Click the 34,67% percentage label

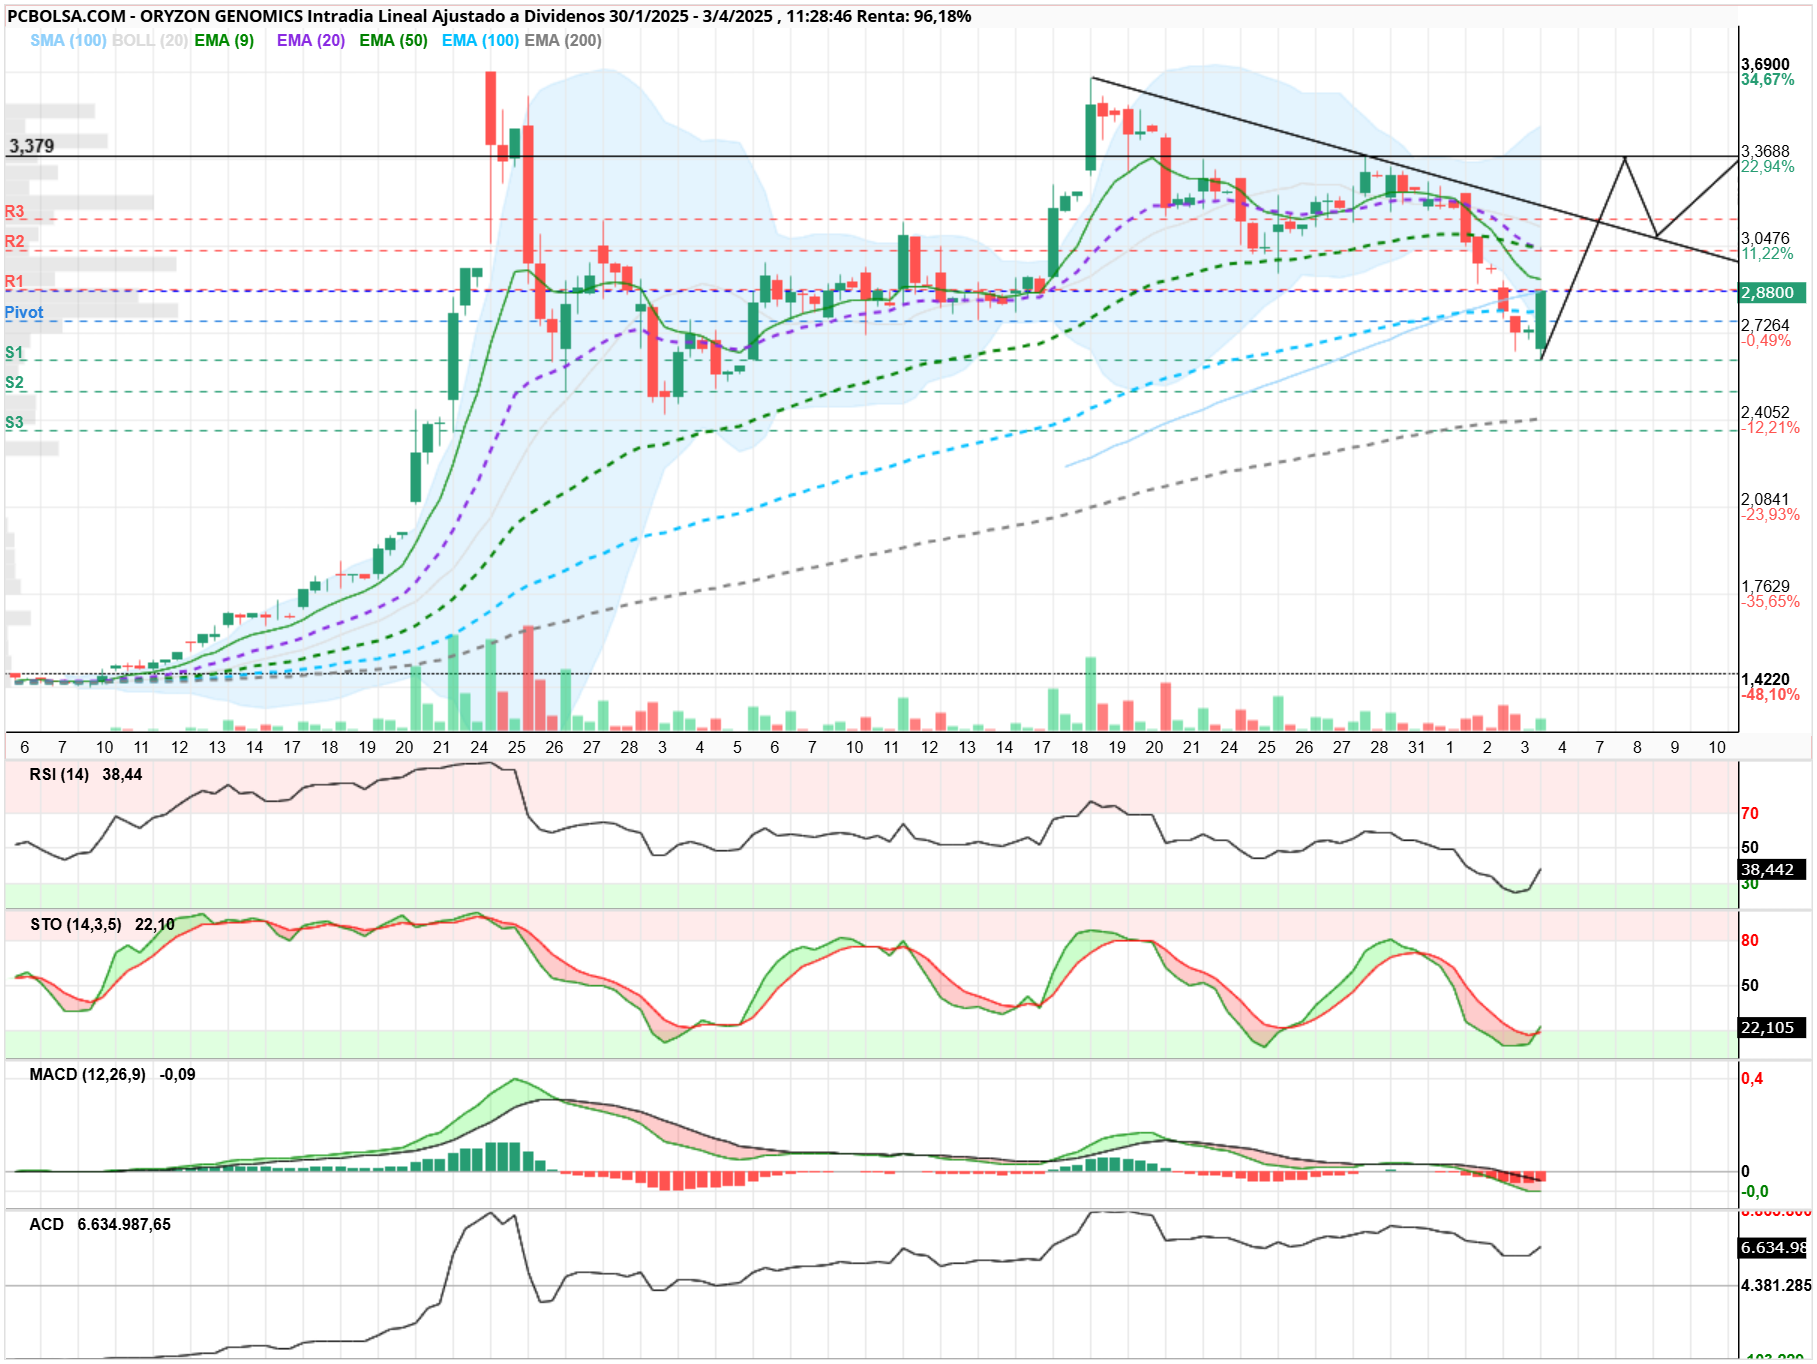[x=1768, y=80]
